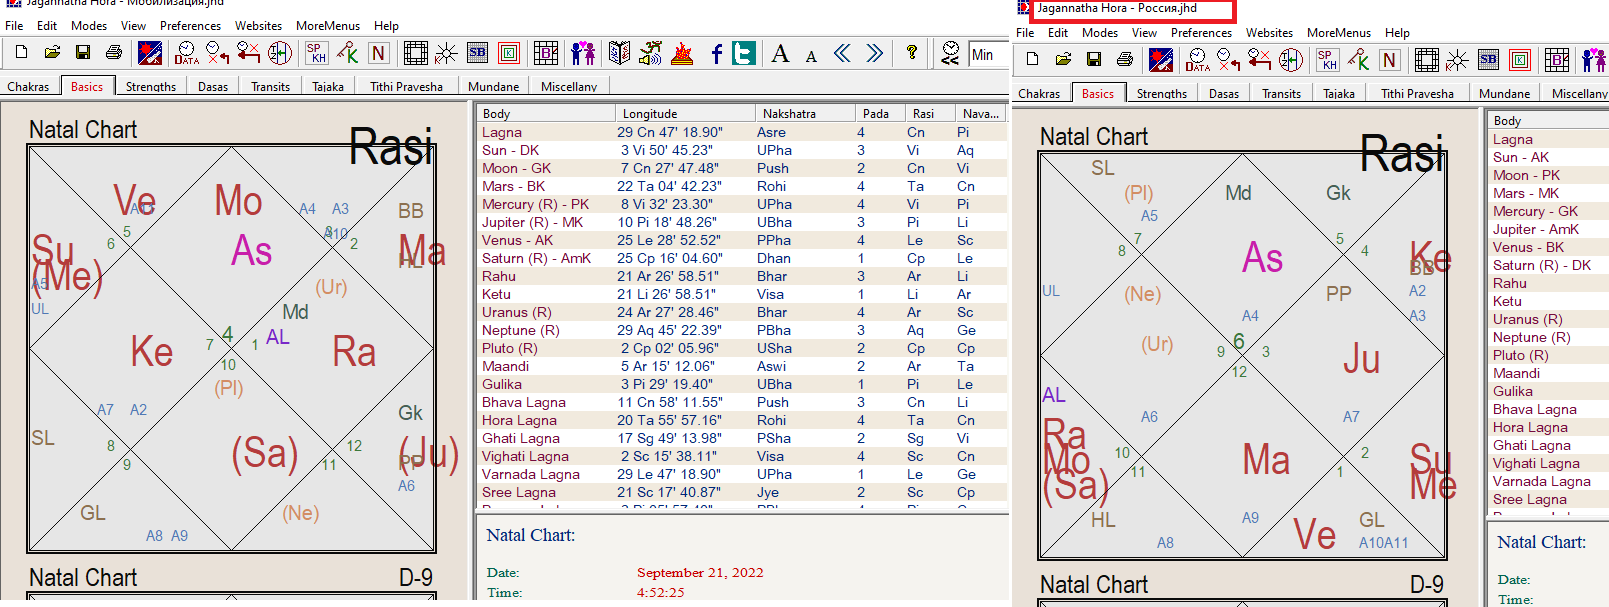Click the Min field in left toolbar
This screenshot has width=1609, height=607.
coord(987,54)
